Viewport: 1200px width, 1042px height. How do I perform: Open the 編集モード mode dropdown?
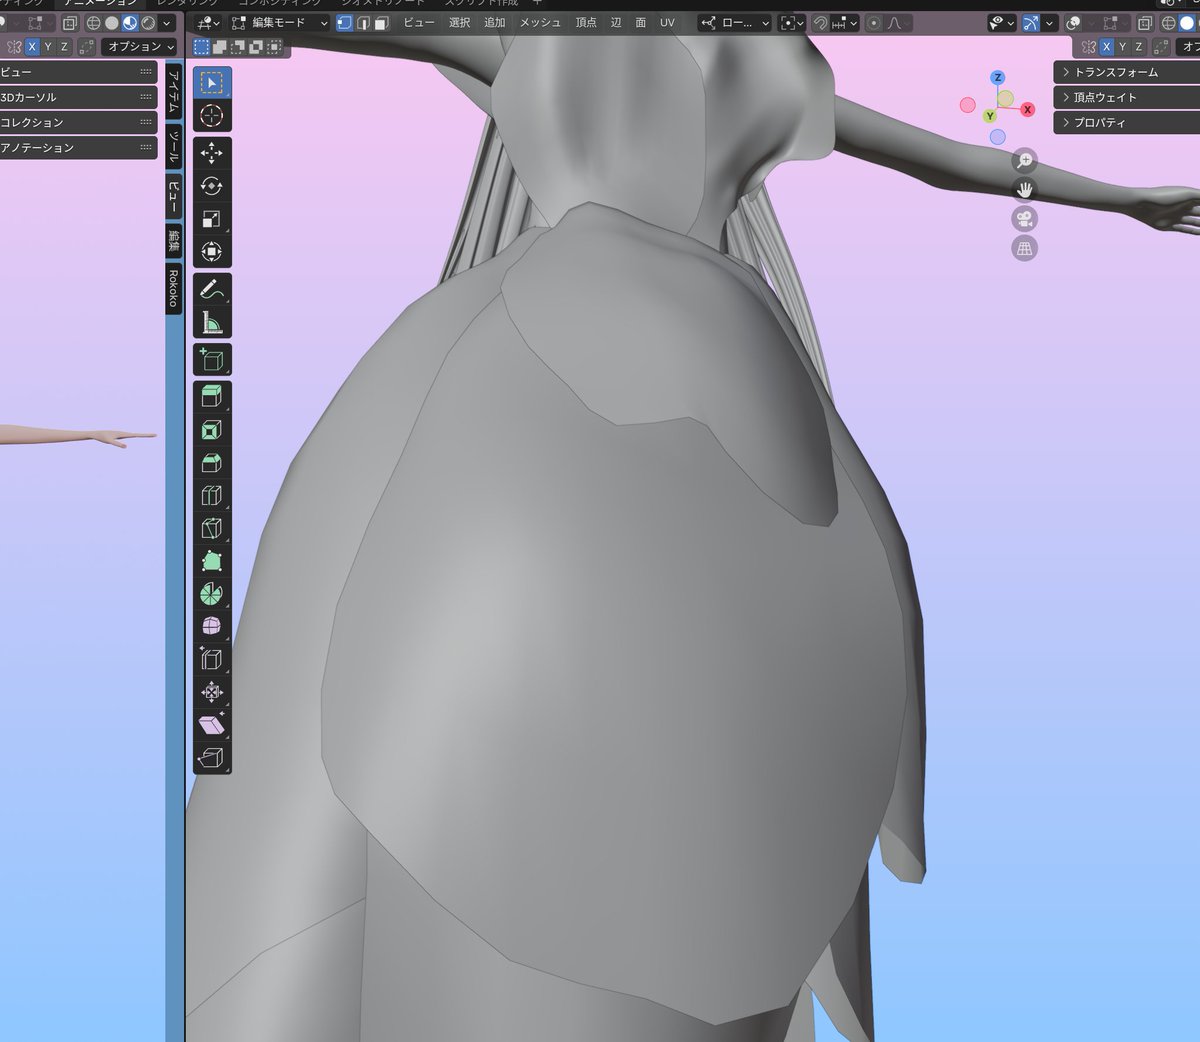click(x=280, y=22)
